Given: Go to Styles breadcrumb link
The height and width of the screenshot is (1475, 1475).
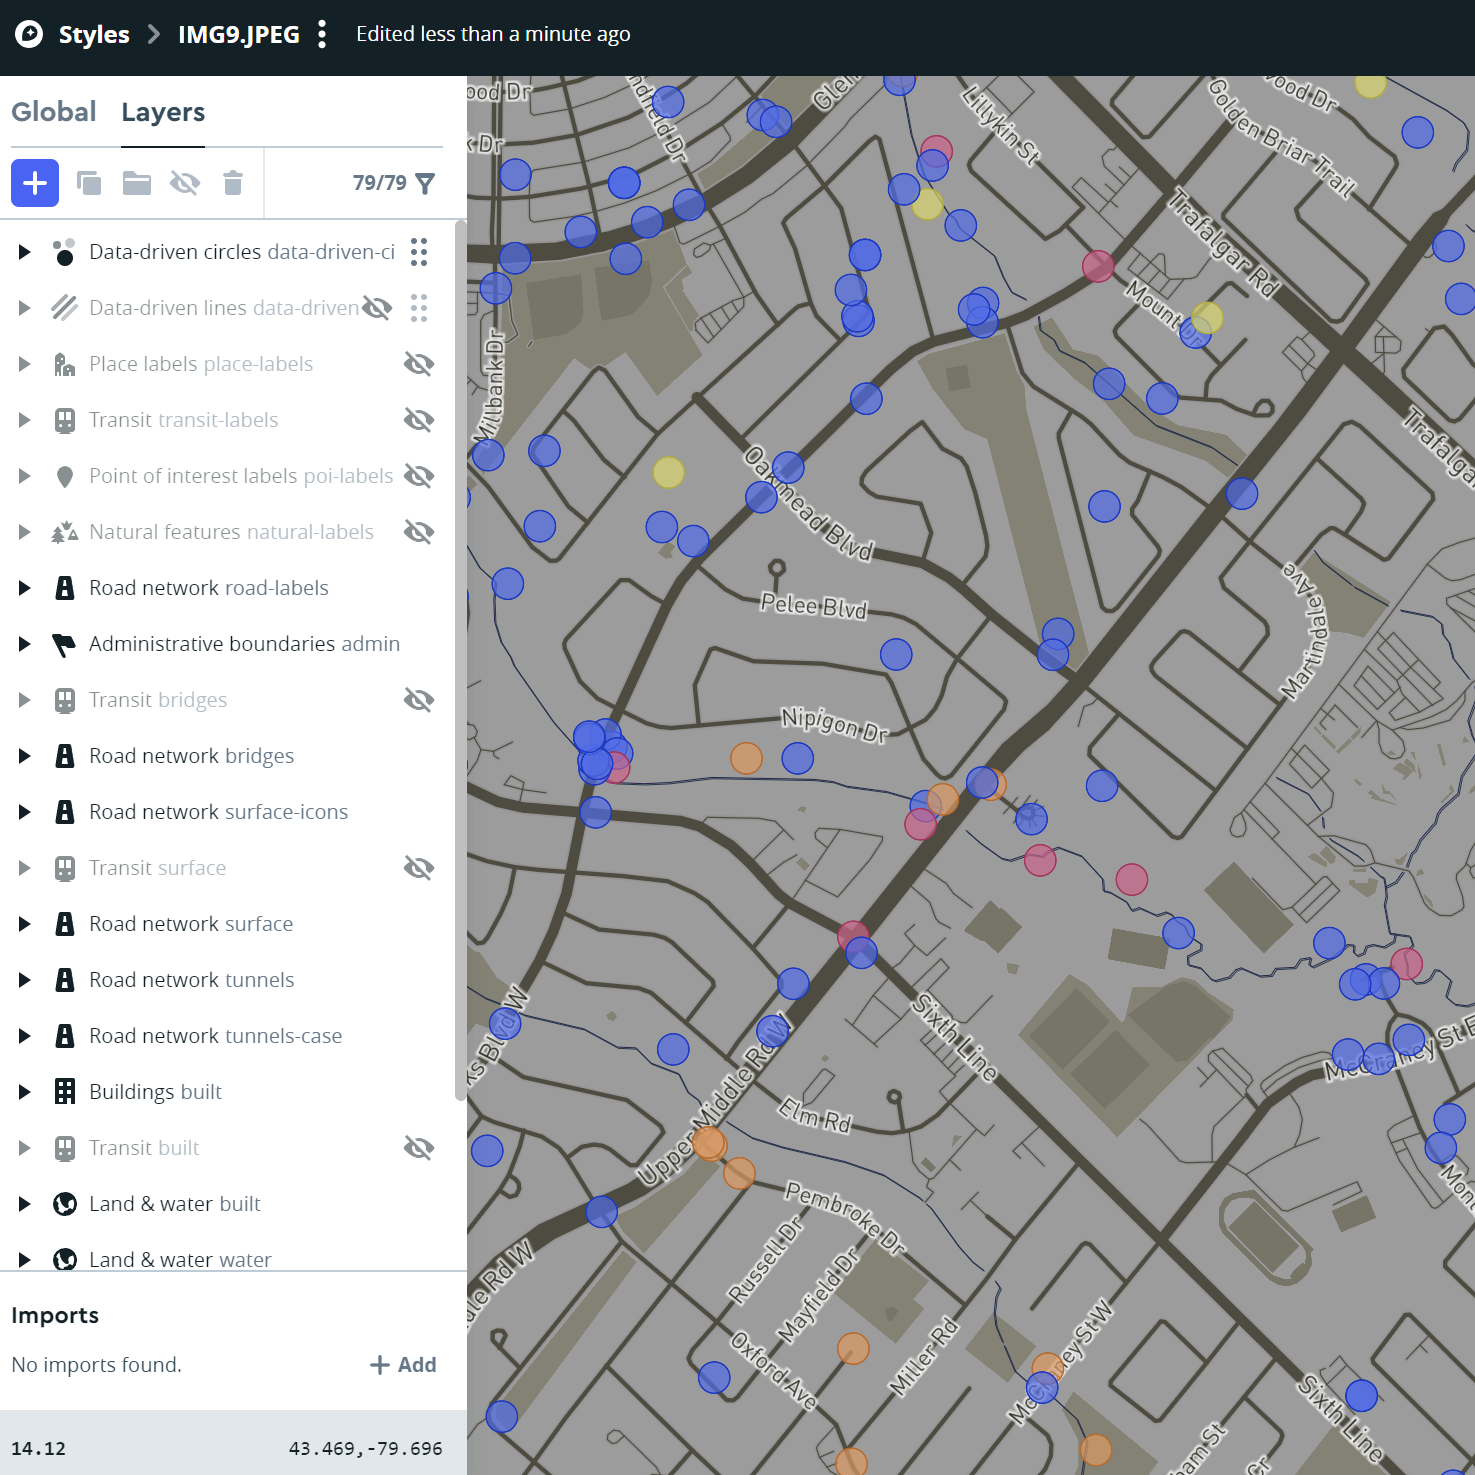Looking at the screenshot, I should tap(94, 35).
